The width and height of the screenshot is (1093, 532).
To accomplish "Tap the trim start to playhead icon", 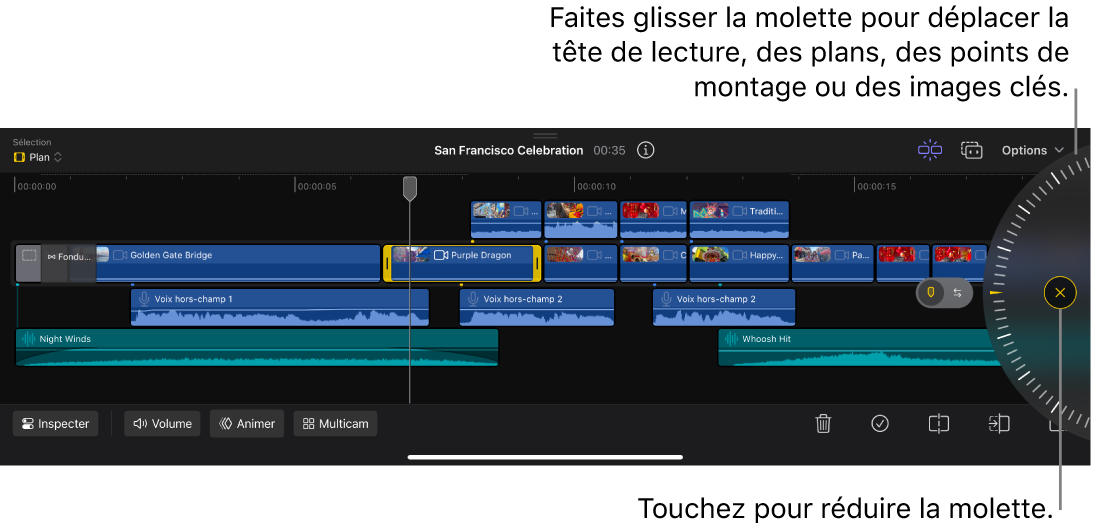I will click(998, 423).
